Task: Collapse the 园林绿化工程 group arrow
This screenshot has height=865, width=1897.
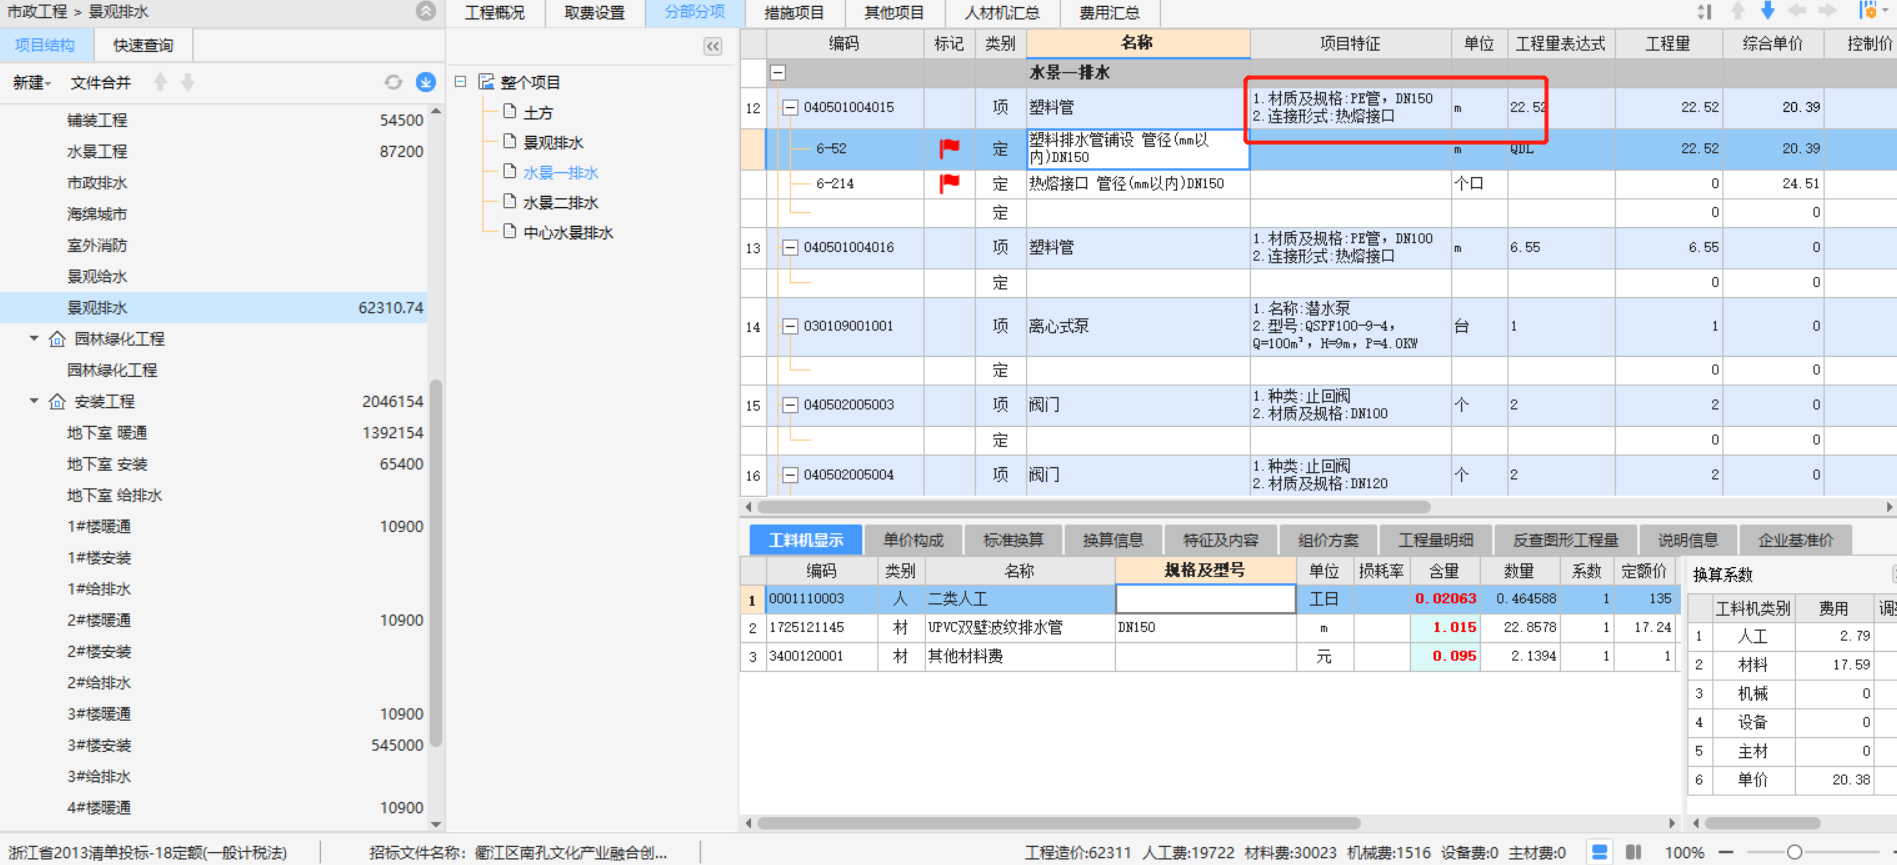Action: coord(34,339)
